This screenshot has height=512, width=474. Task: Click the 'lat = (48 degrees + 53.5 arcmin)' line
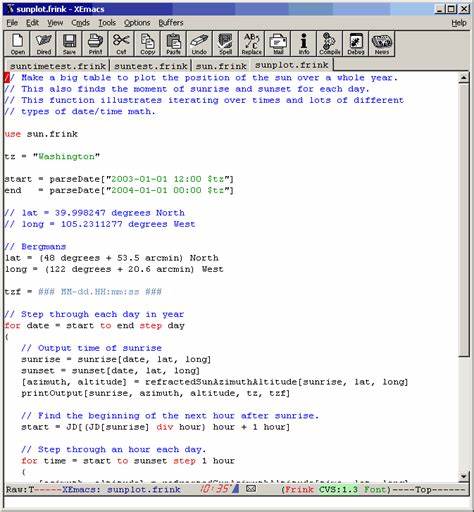pos(111,258)
